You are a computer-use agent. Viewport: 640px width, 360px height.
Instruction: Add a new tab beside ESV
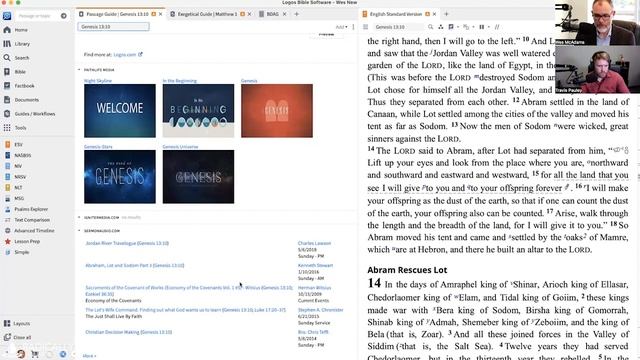pos(446,14)
